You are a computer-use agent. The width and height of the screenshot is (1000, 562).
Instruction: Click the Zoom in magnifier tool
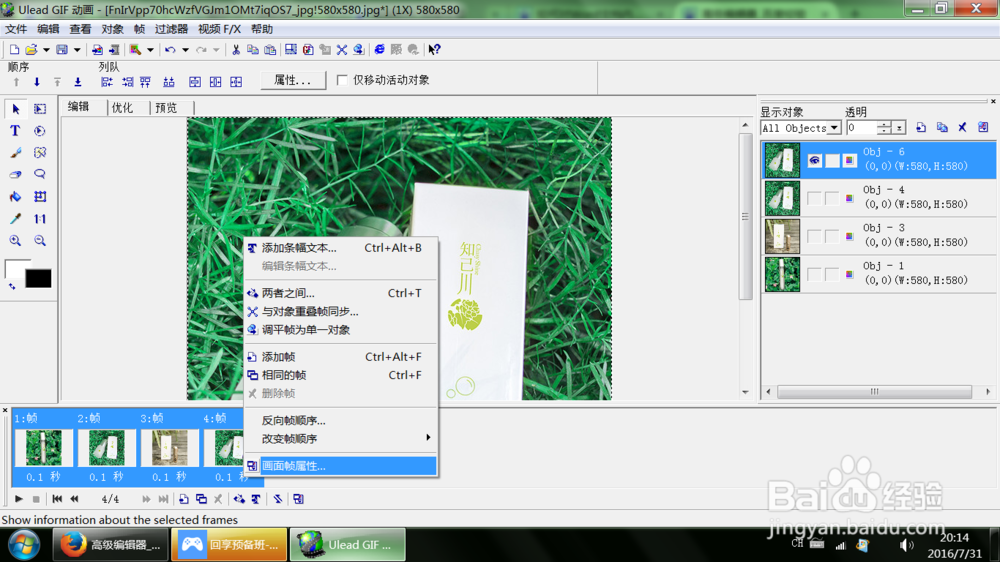coord(15,240)
